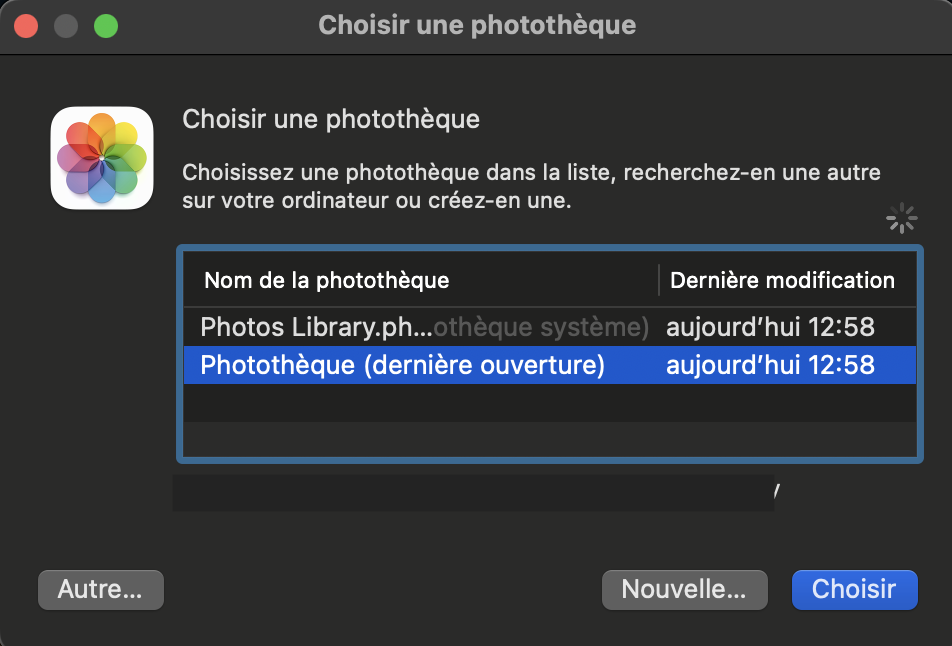The width and height of the screenshot is (952, 646).
Task: Click the green zoom window button
Action: tap(106, 25)
